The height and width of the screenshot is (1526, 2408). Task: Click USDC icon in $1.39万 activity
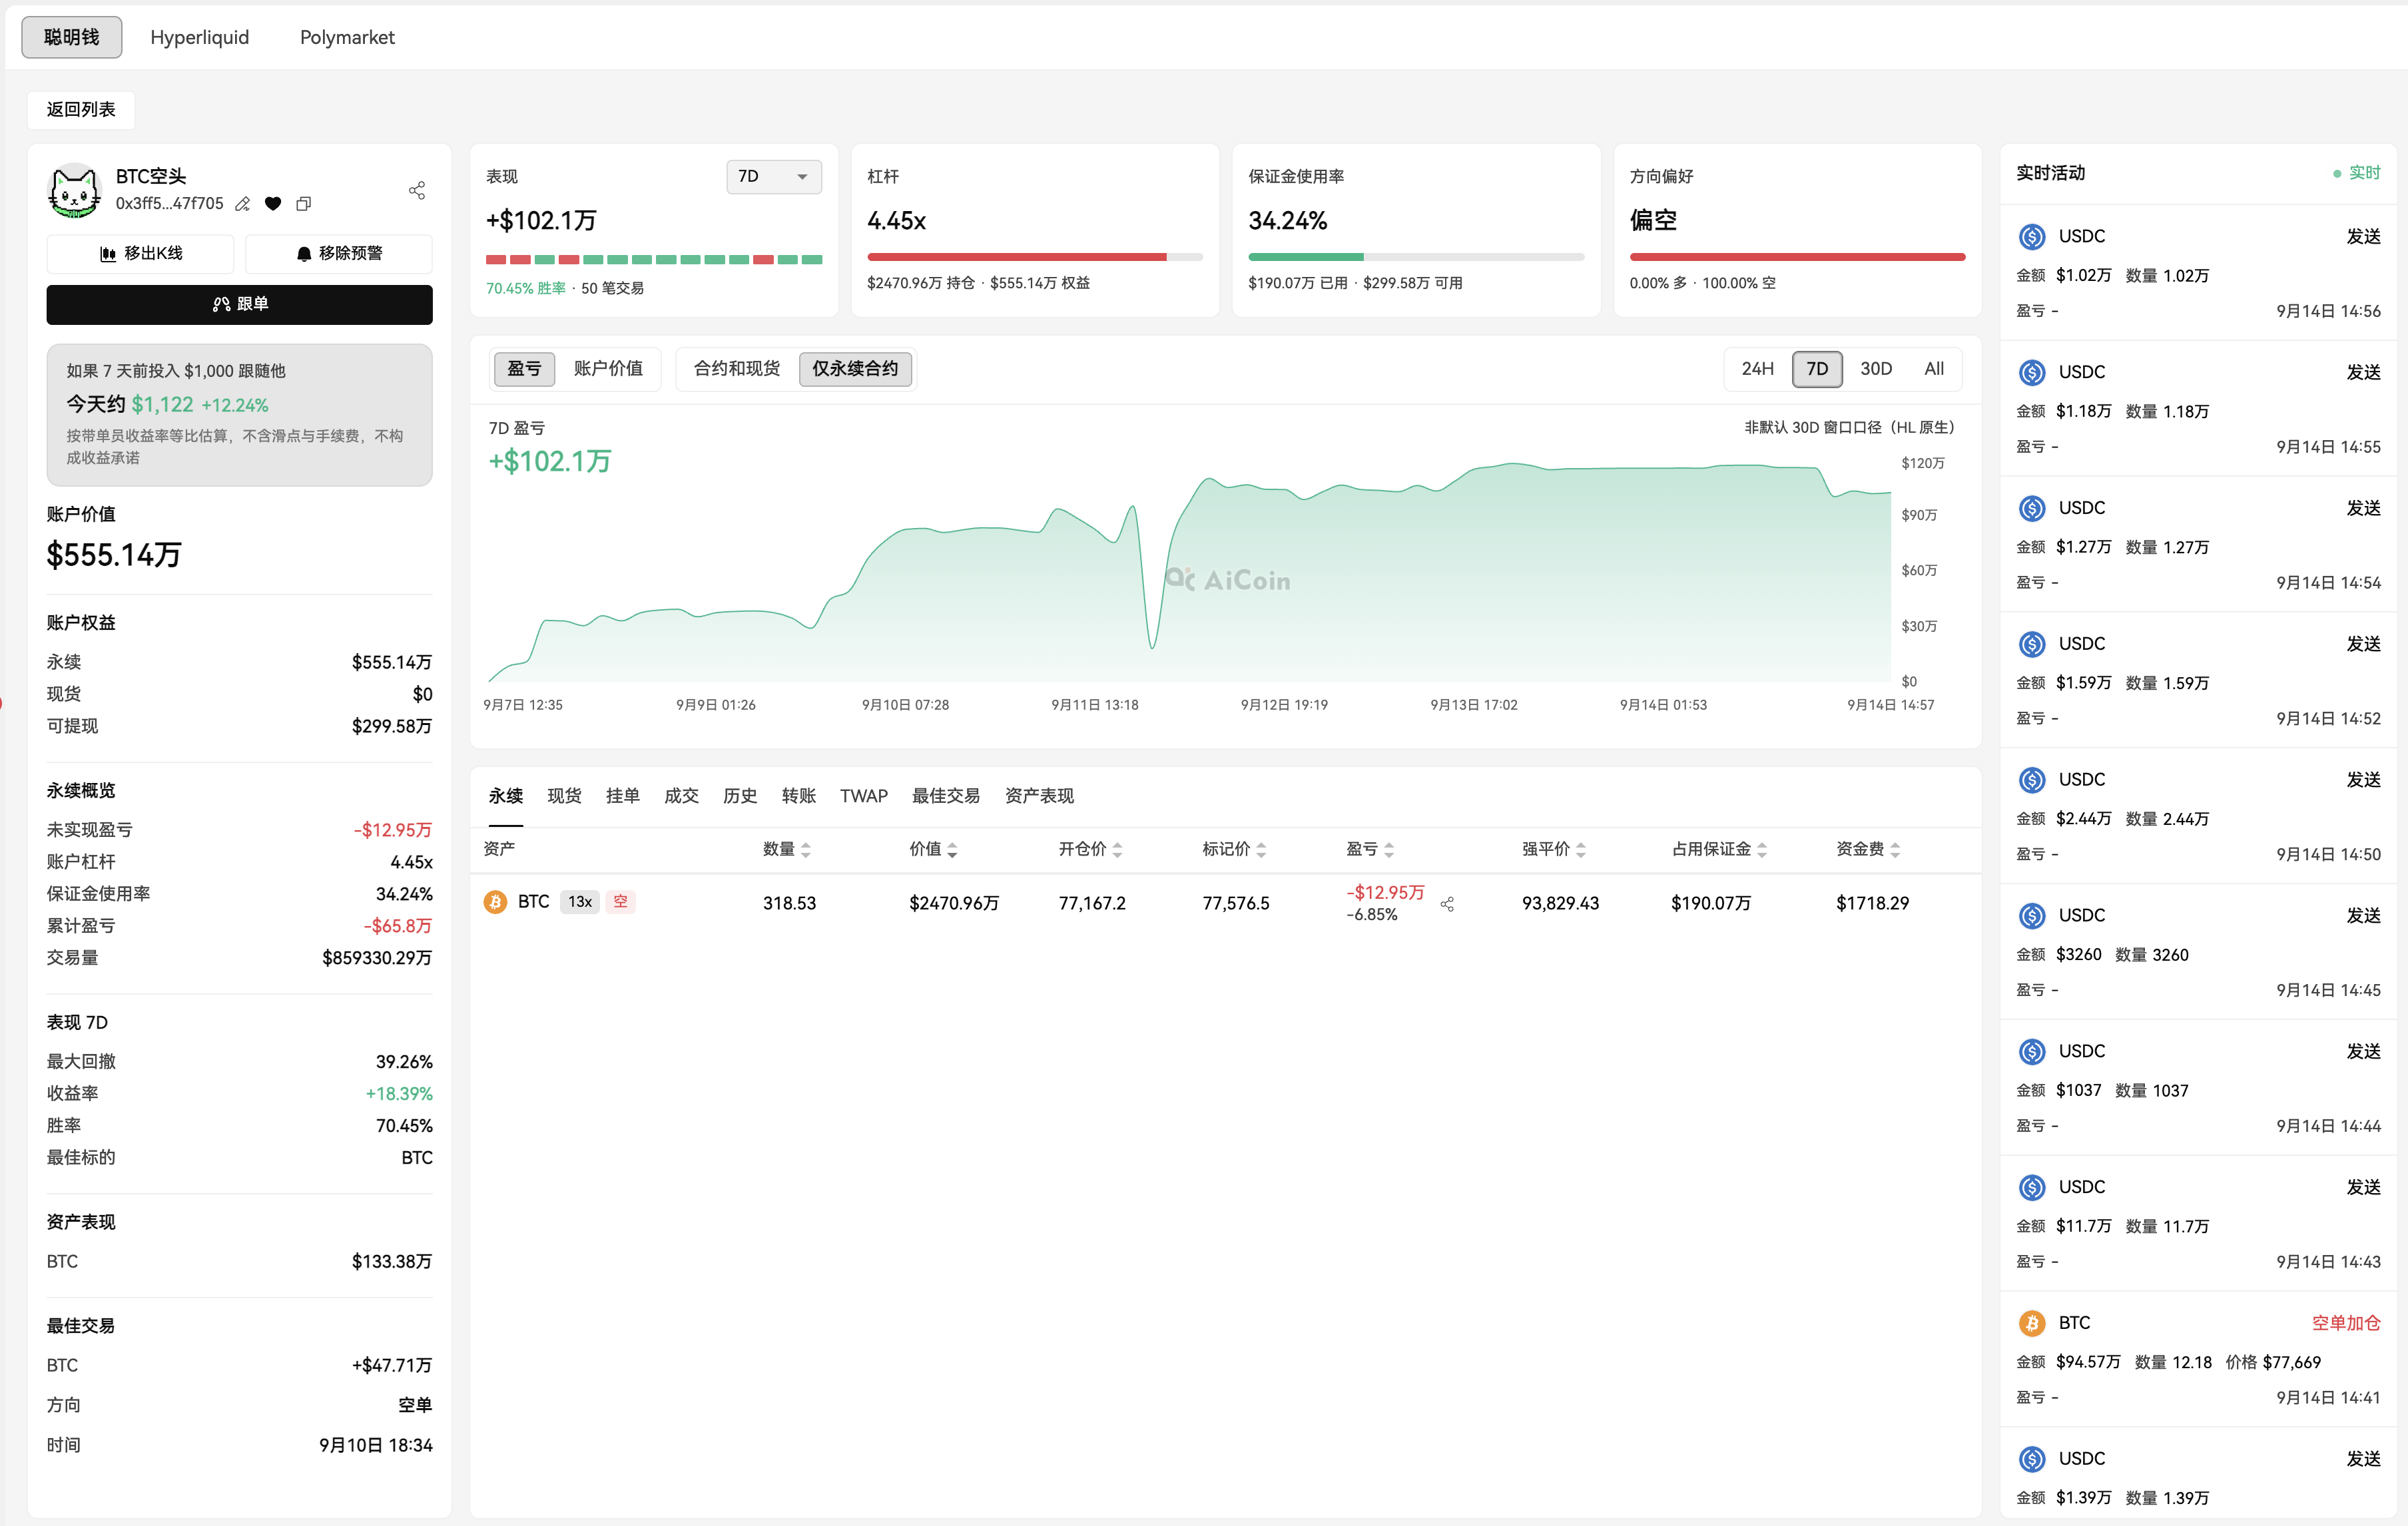point(2032,1460)
